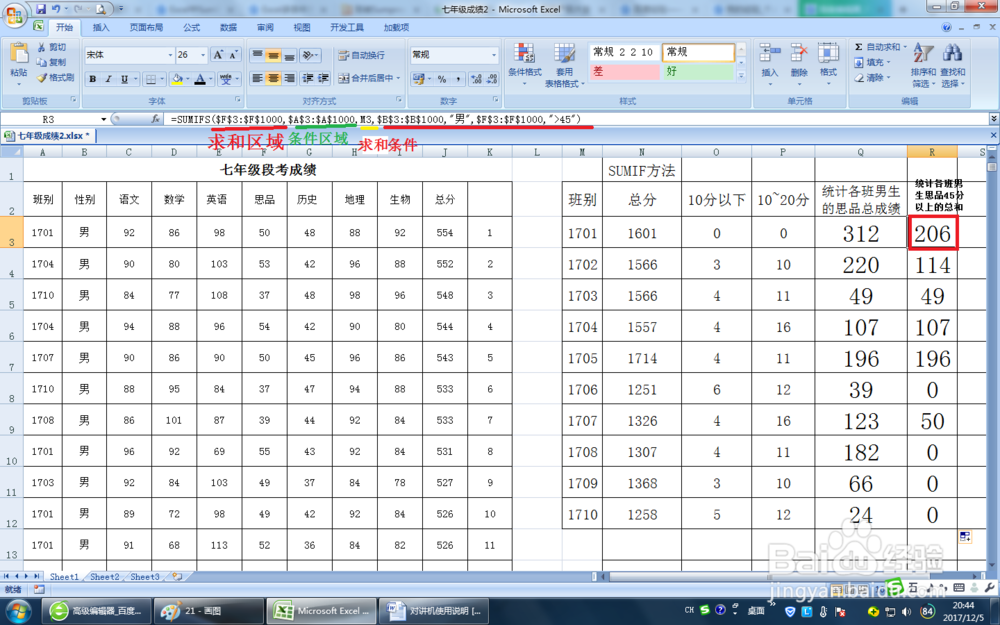Toggle bottom vertical alignment
This screenshot has height=625, width=1000.
tap(289, 55)
